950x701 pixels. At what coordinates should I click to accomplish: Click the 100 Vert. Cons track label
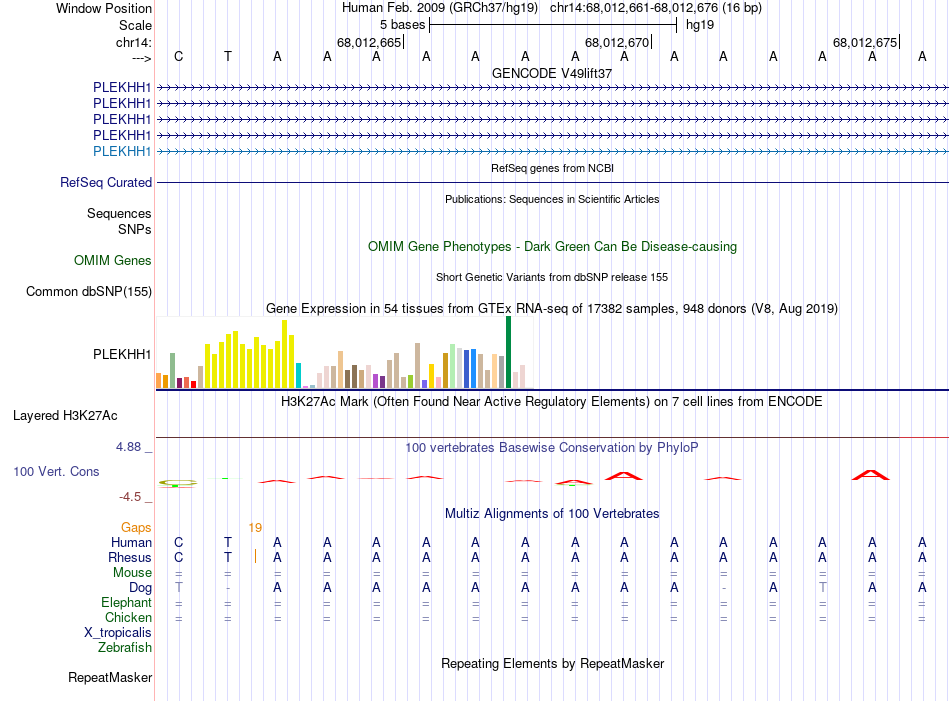pos(56,471)
